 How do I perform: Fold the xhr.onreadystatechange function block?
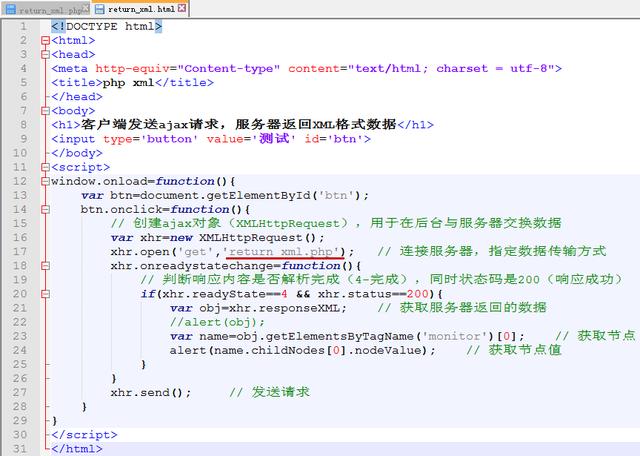pyautogui.click(x=45, y=266)
